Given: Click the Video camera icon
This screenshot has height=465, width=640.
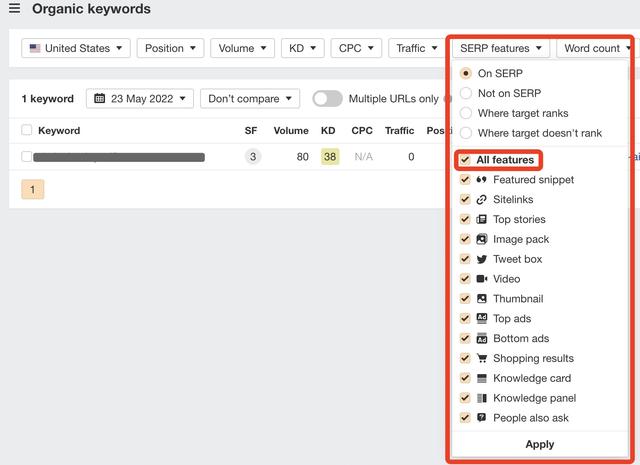Looking at the screenshot, I should [x=482, y=279].
